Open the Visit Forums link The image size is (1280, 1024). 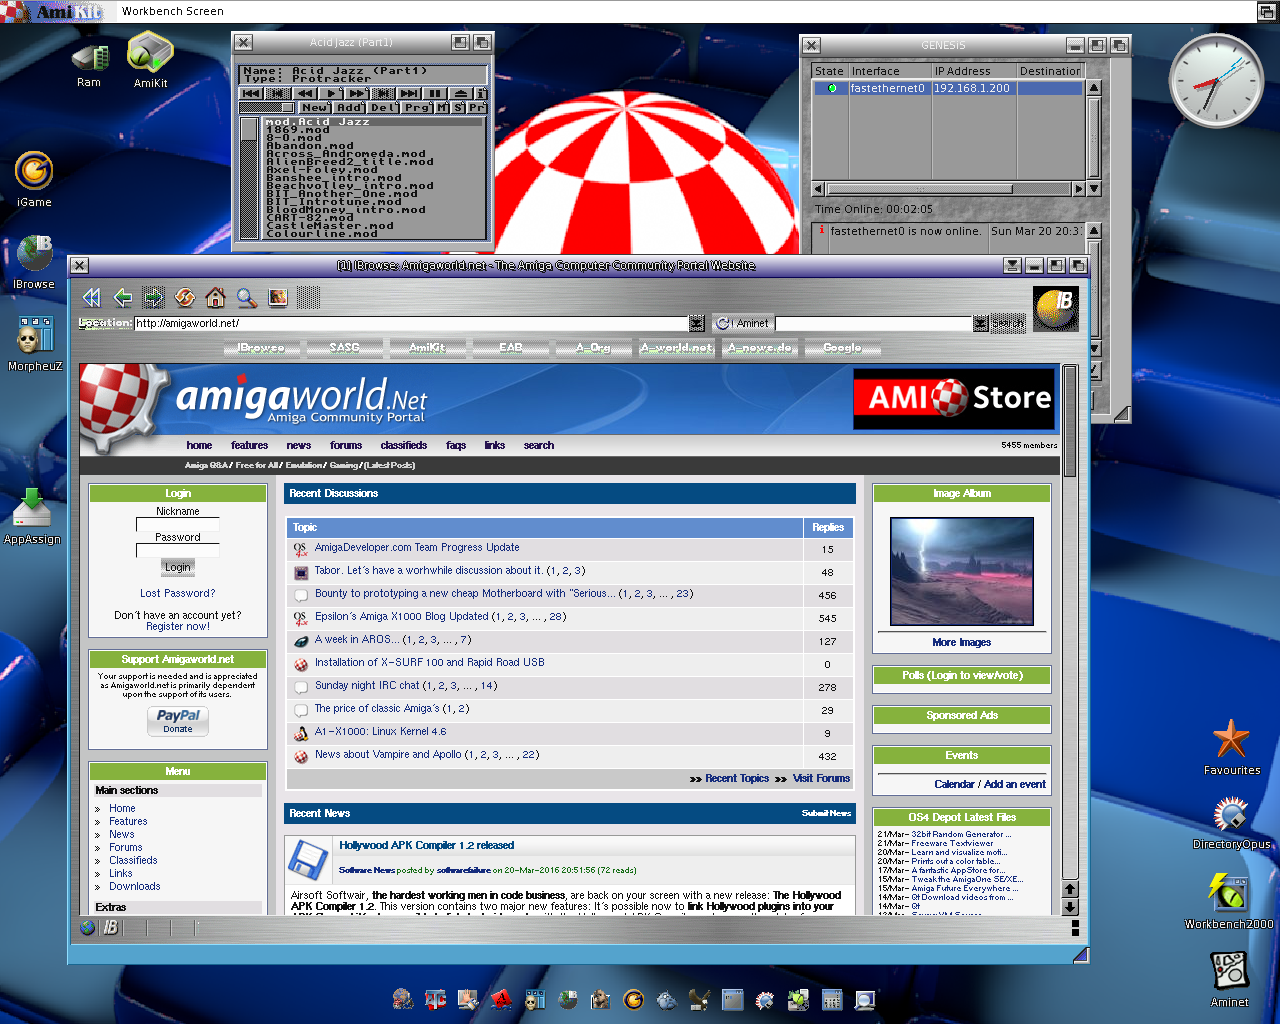[821, 778]
